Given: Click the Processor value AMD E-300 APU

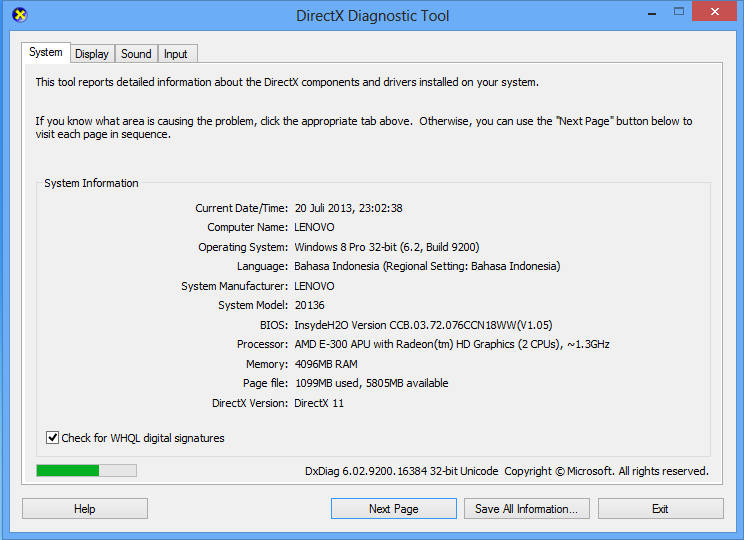Looking at the screenshot, I should 452,344.
